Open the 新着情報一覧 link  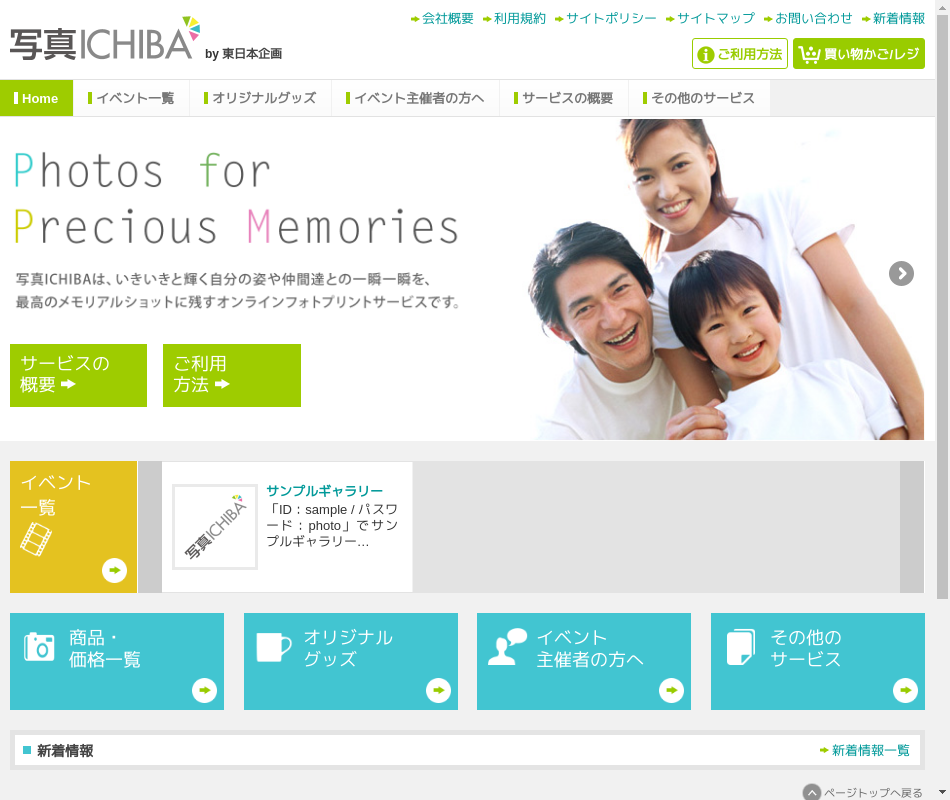pos(865,750)
